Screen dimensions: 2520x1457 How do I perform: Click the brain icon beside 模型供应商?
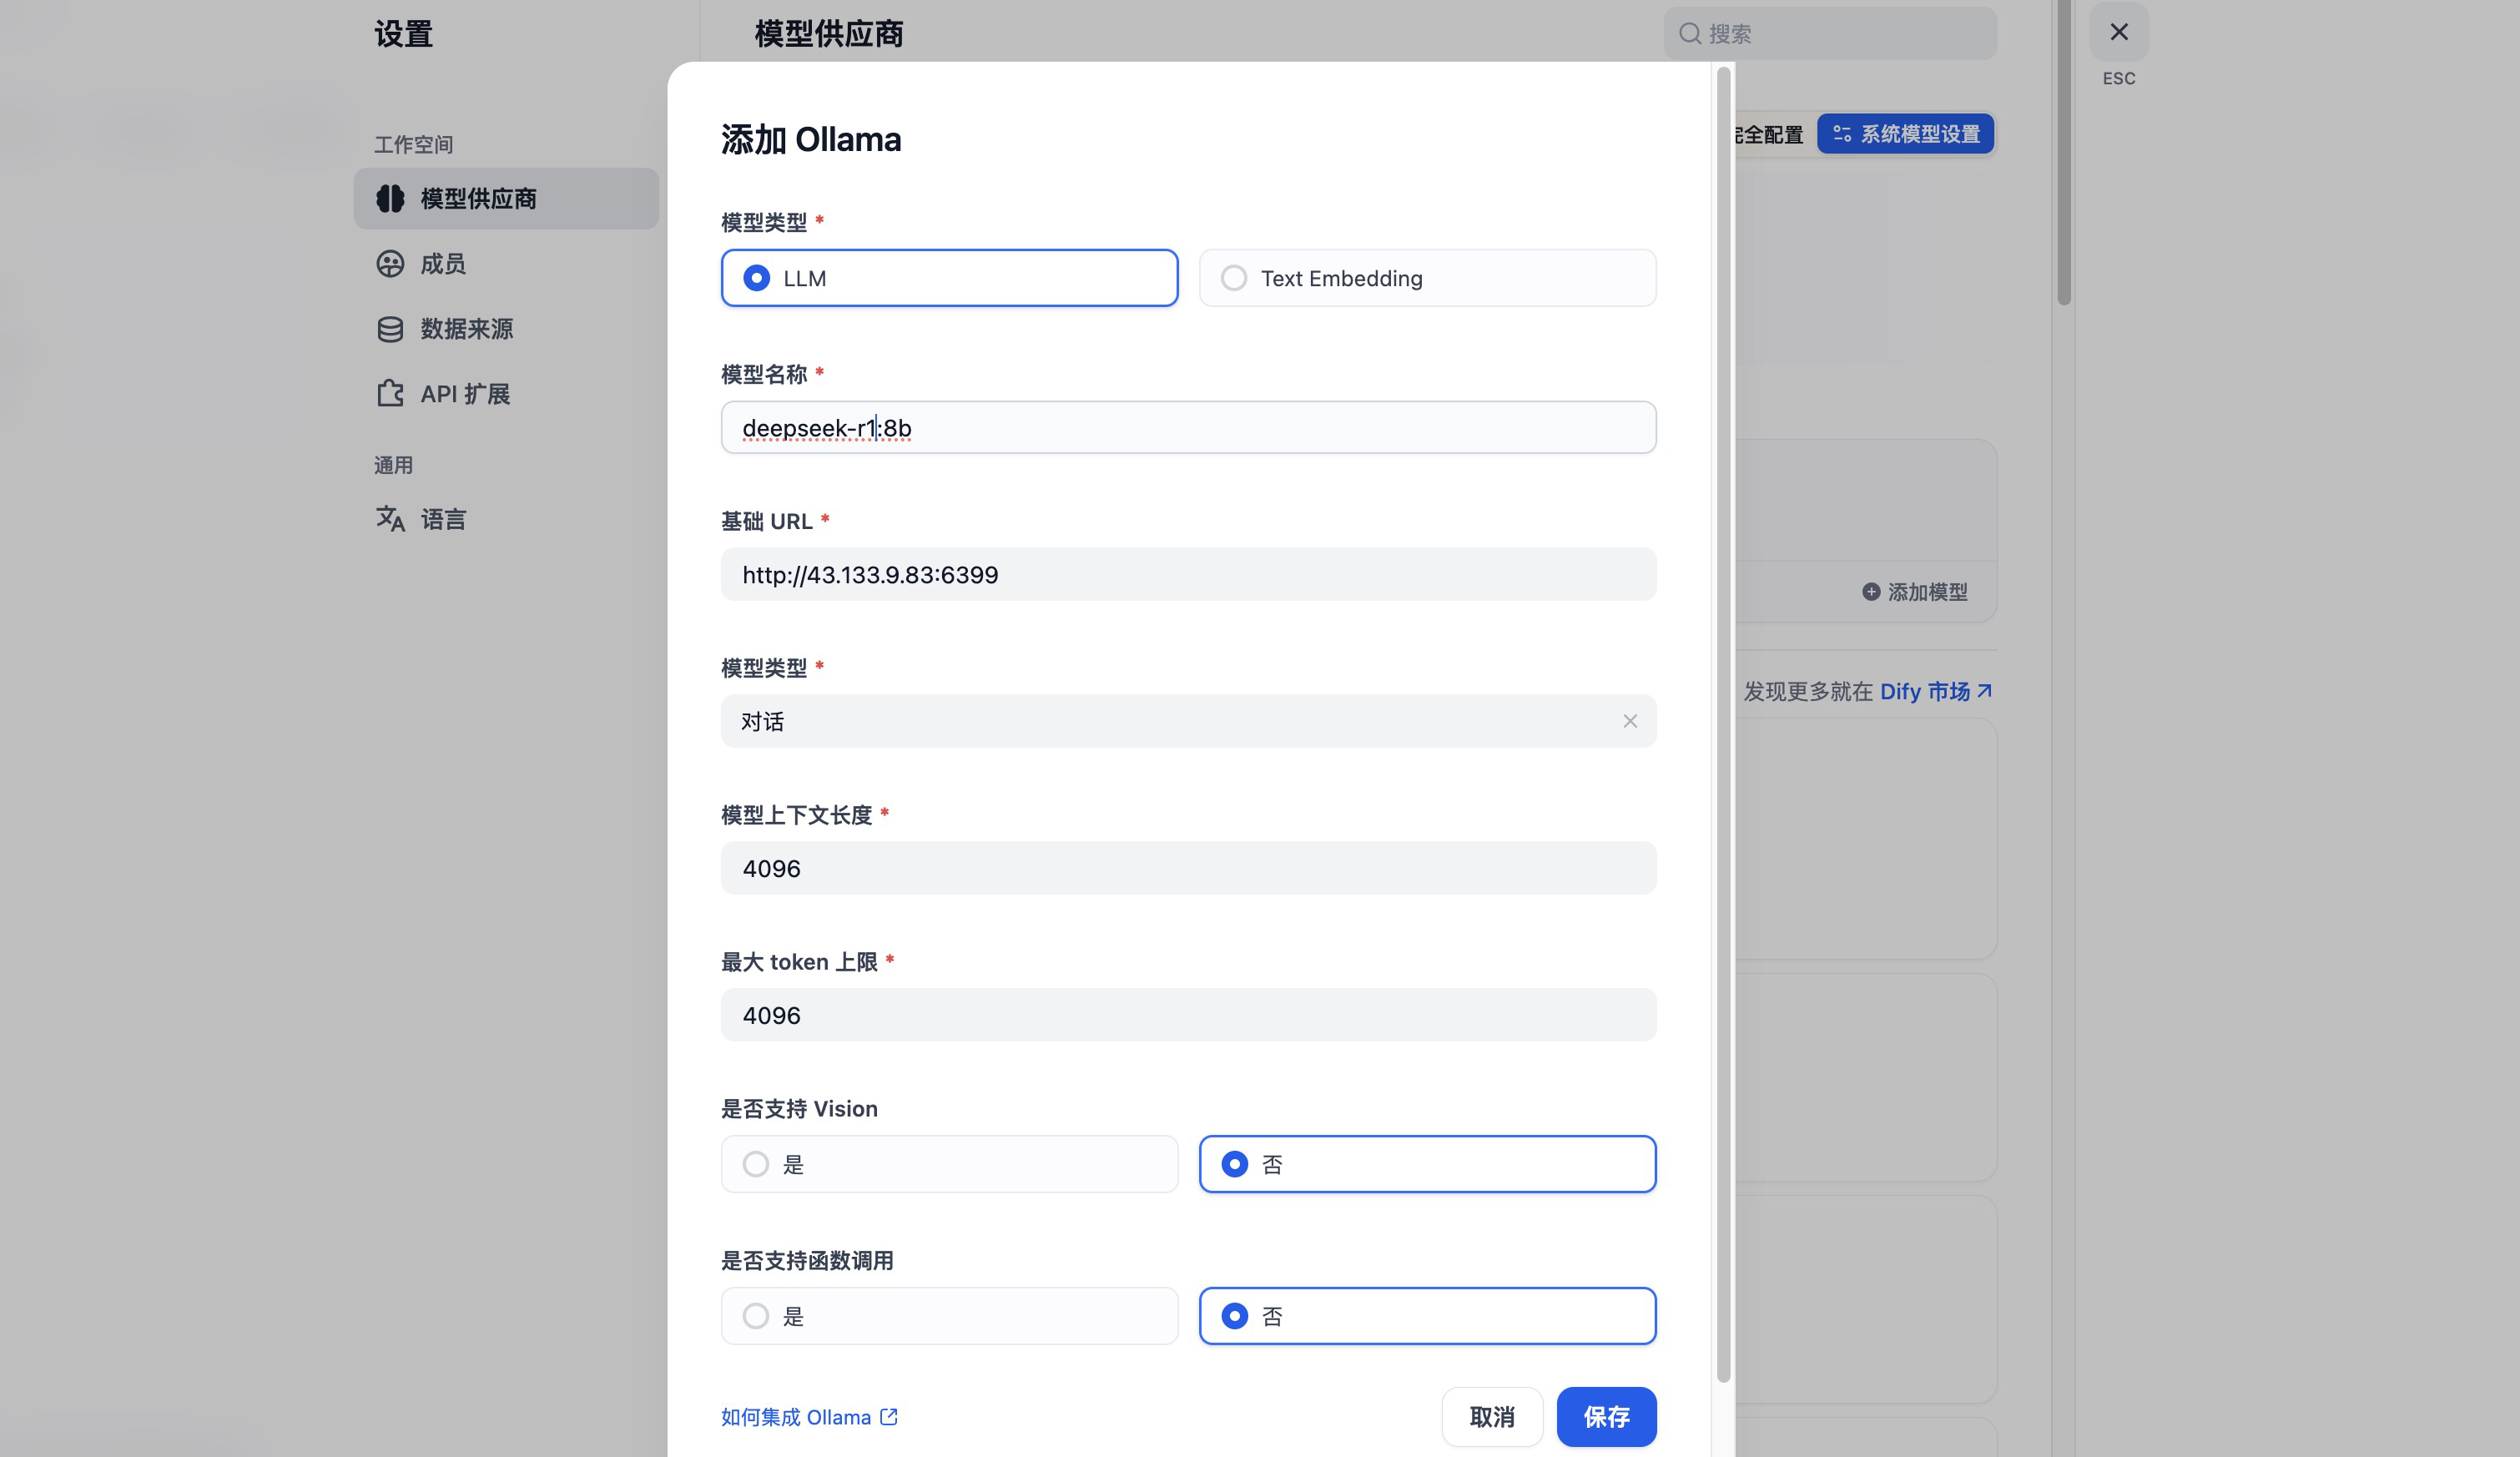(x=390, y=198)
